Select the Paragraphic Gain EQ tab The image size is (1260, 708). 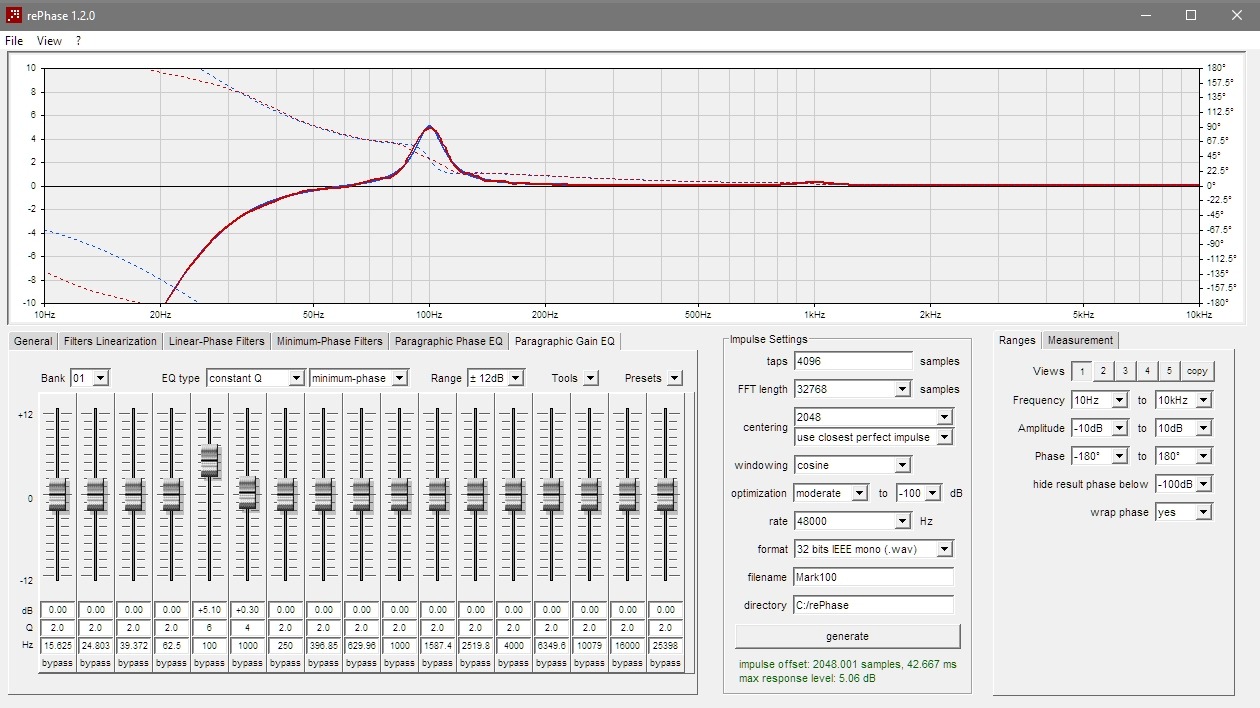(565, 341)
